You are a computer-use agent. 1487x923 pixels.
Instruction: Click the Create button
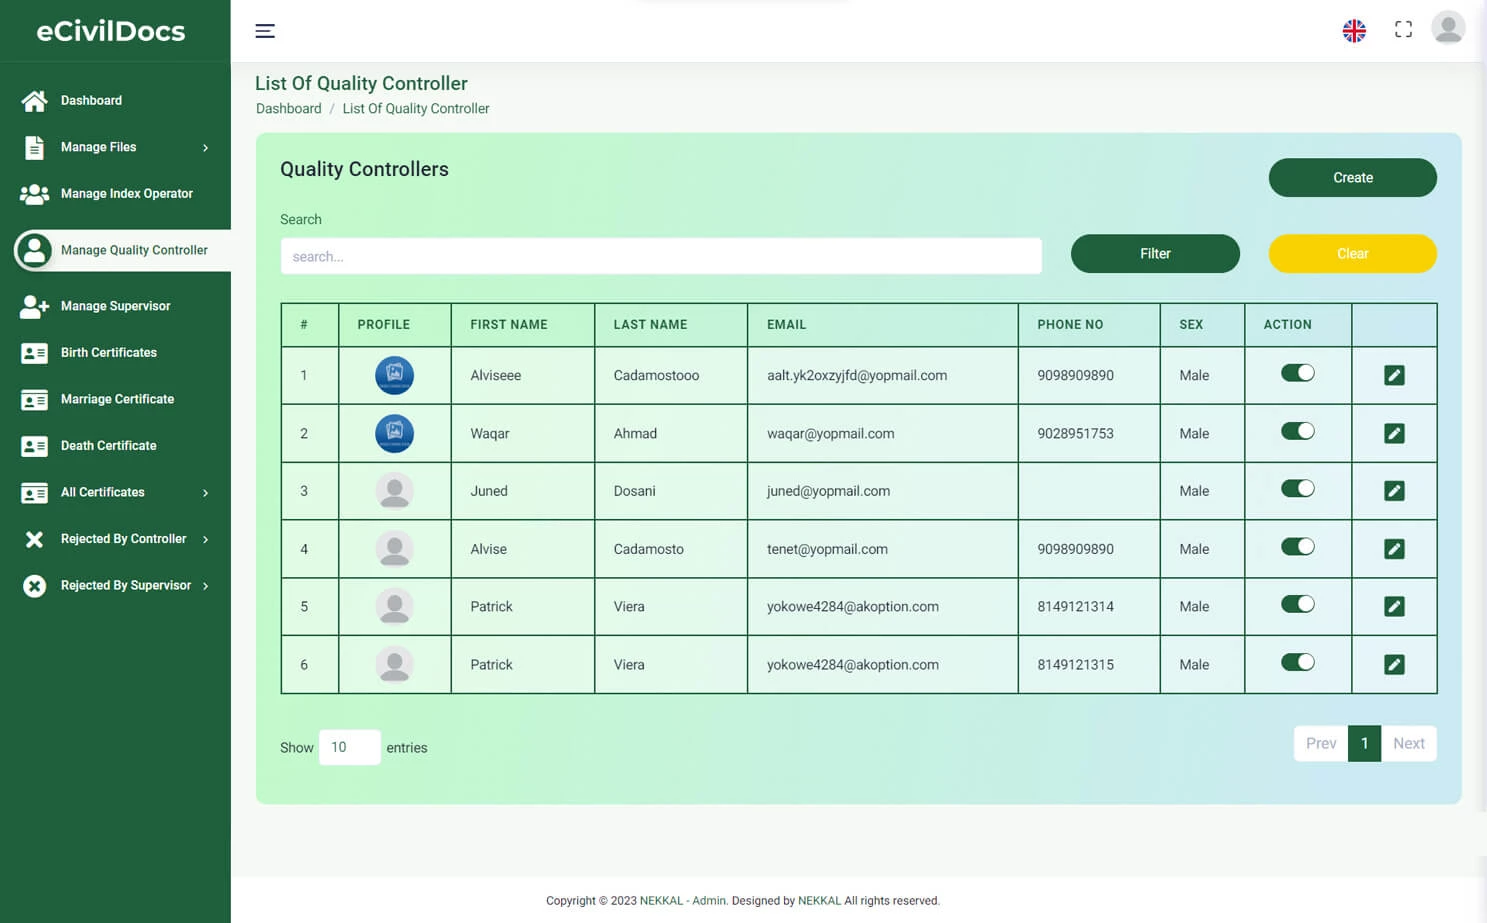coord(1352,177)
